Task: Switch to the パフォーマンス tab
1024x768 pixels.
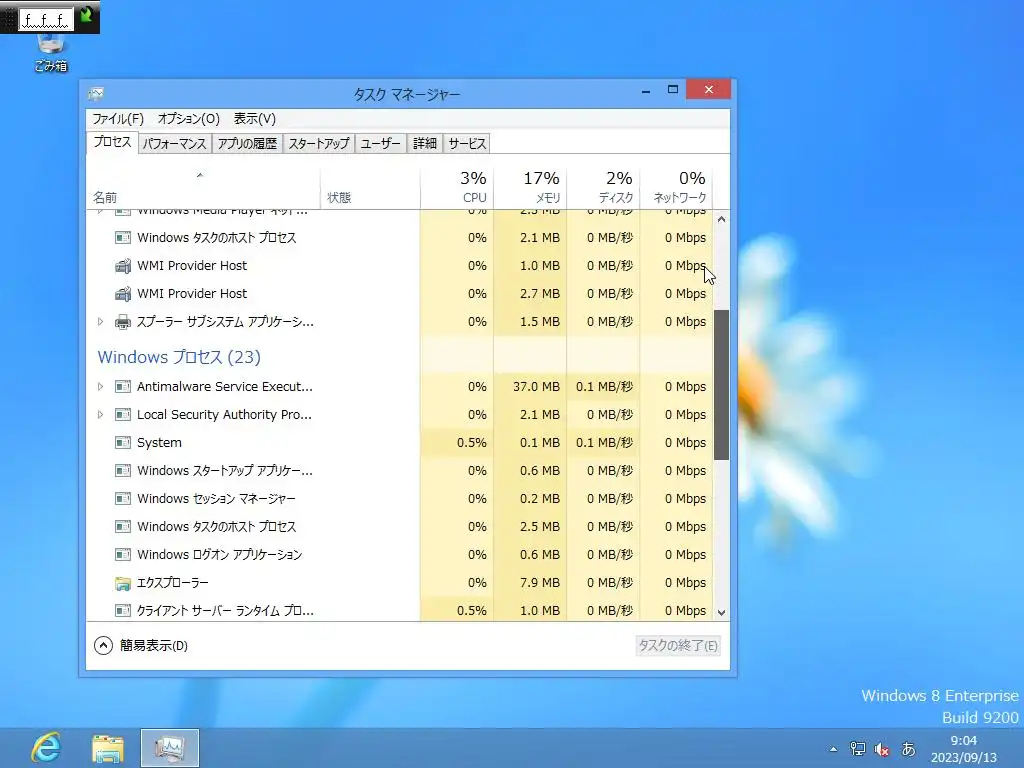Action: point(174,144)
